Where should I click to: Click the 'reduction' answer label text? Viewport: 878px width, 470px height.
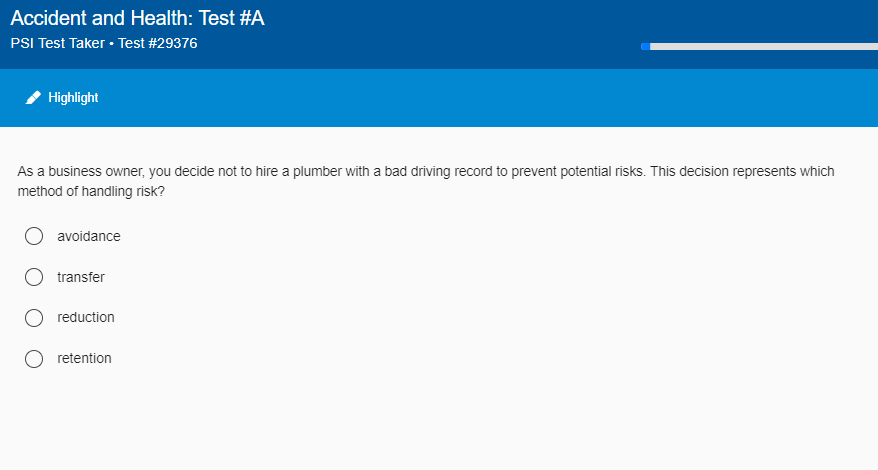[86, 317]
